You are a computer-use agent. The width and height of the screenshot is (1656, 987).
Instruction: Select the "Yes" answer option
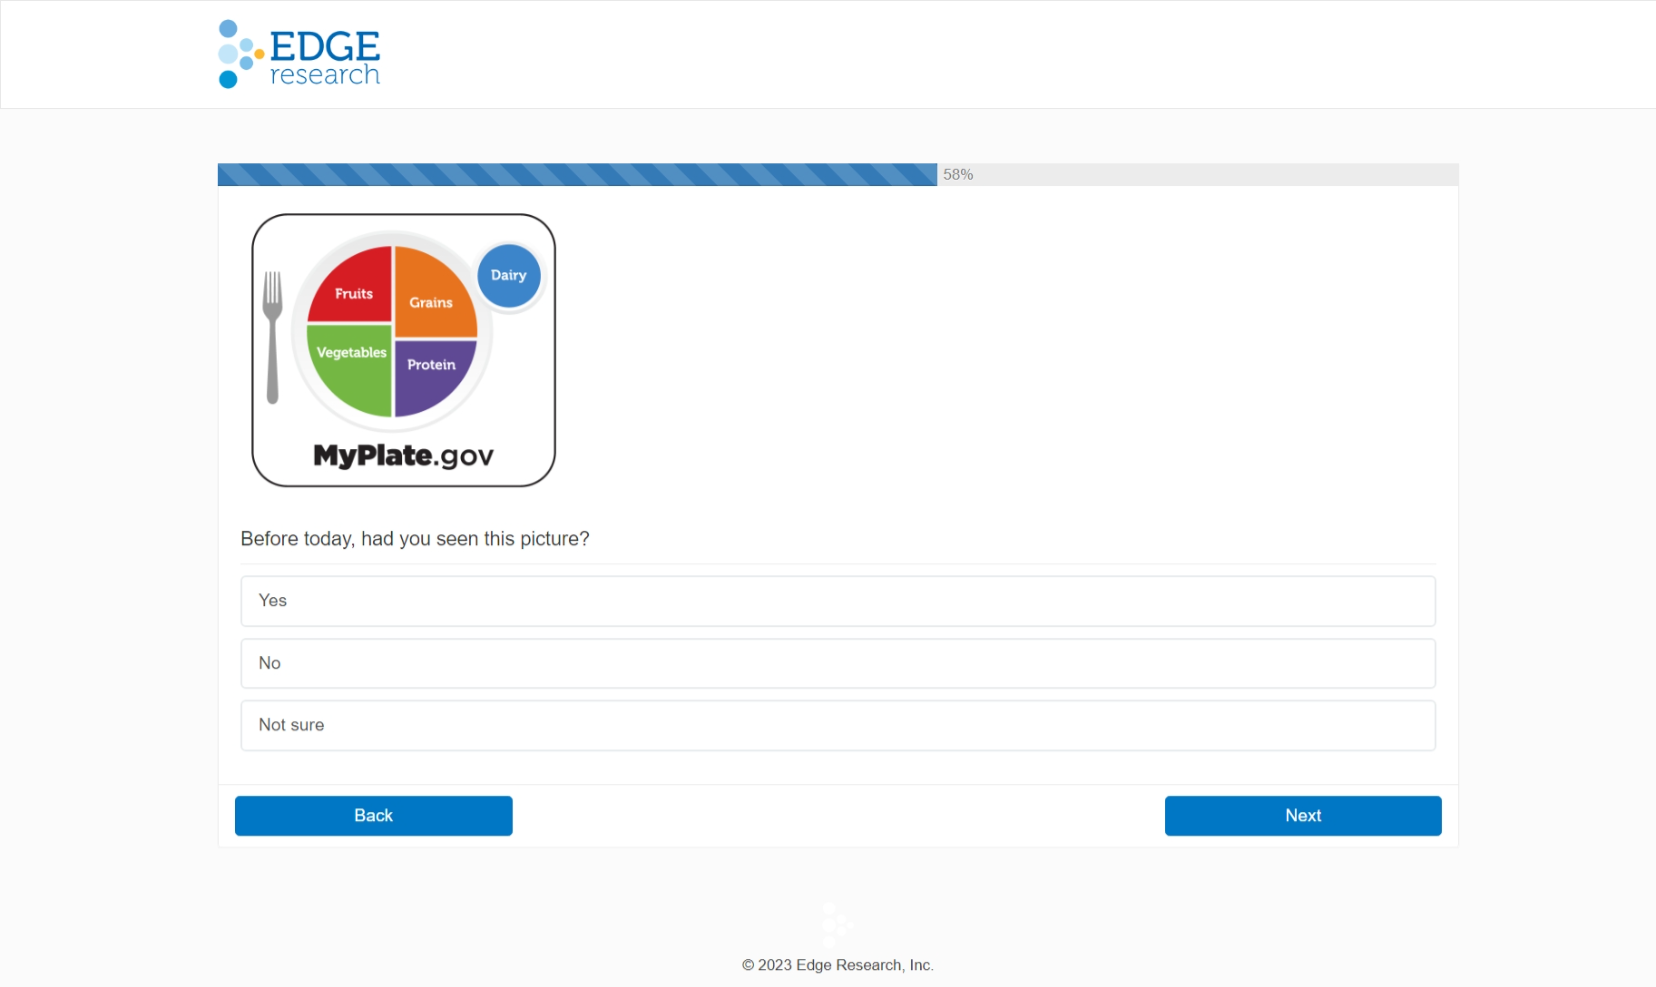coord(838,601)
